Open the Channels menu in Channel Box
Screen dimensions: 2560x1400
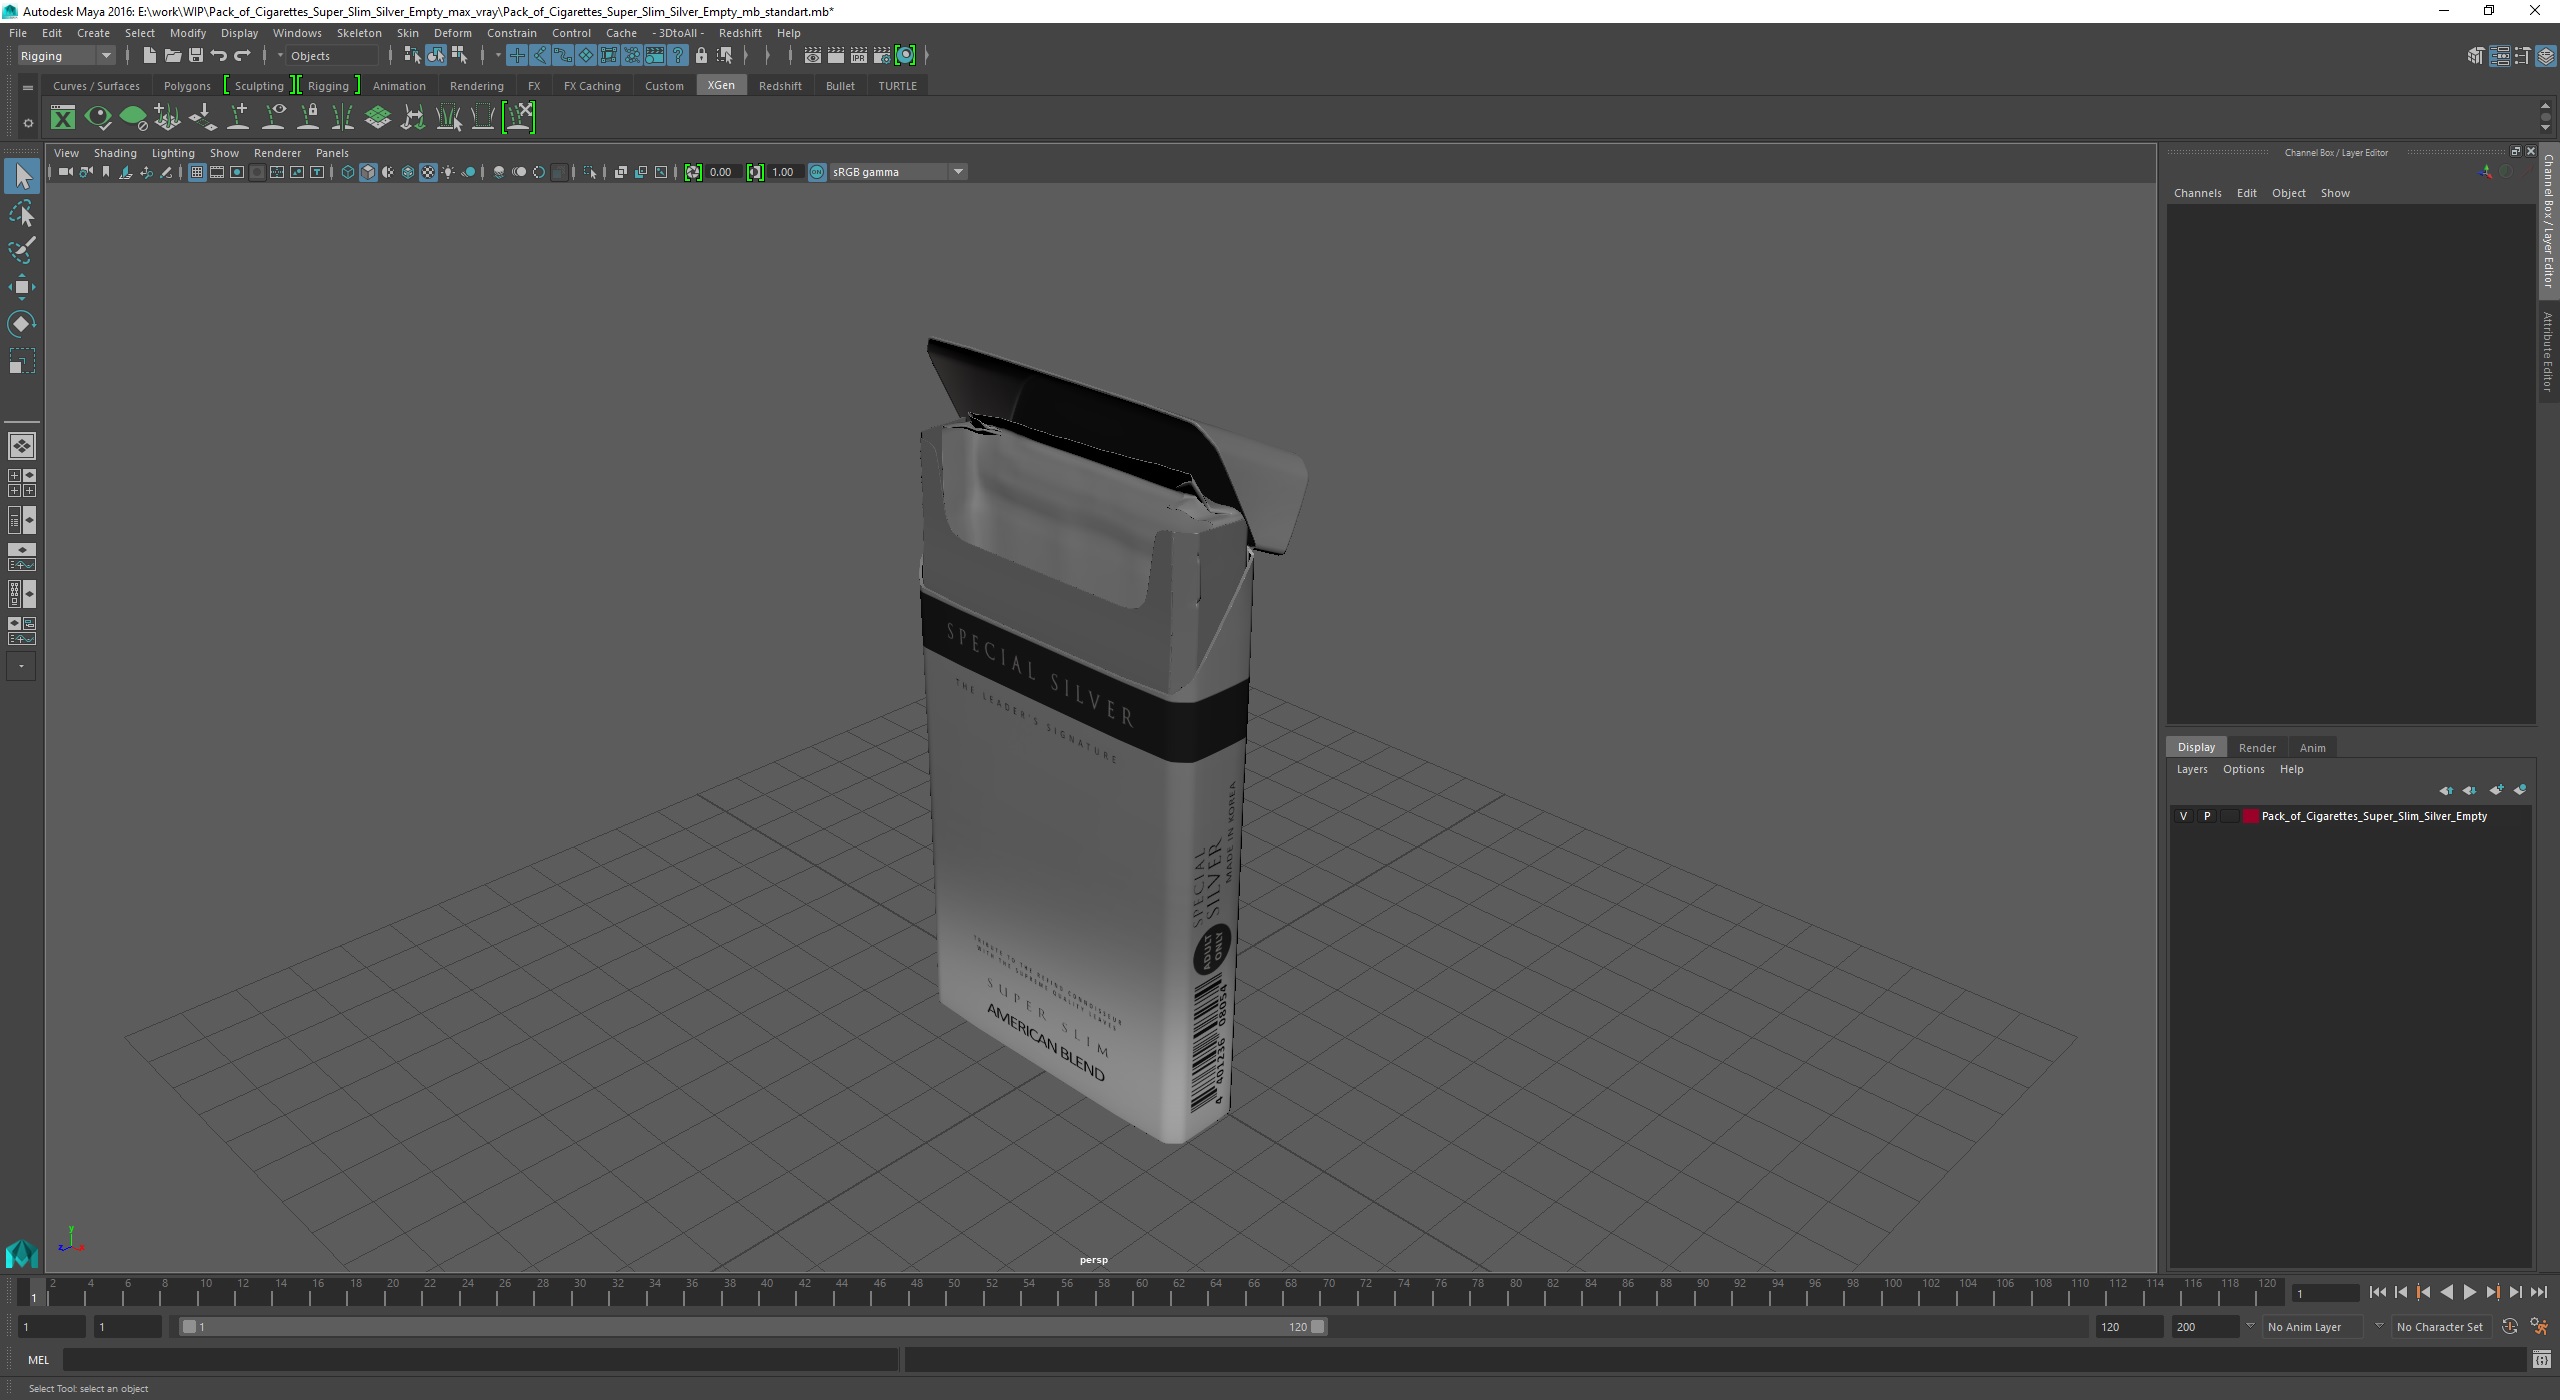(x=2197, y=193)
